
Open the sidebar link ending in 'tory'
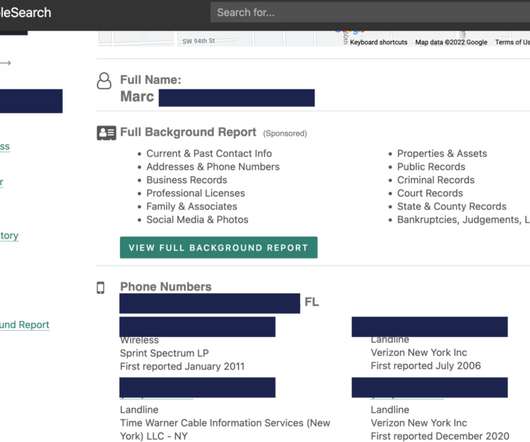[x=9, y=236]
